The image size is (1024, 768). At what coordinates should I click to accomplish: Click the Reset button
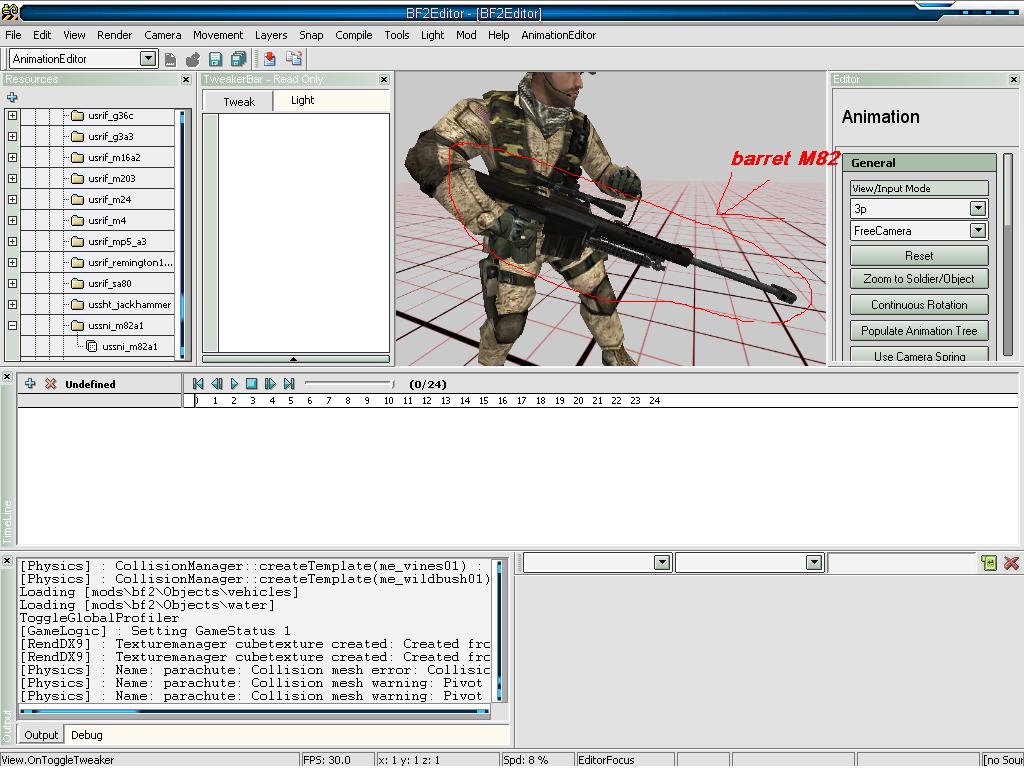click(919, 256)
